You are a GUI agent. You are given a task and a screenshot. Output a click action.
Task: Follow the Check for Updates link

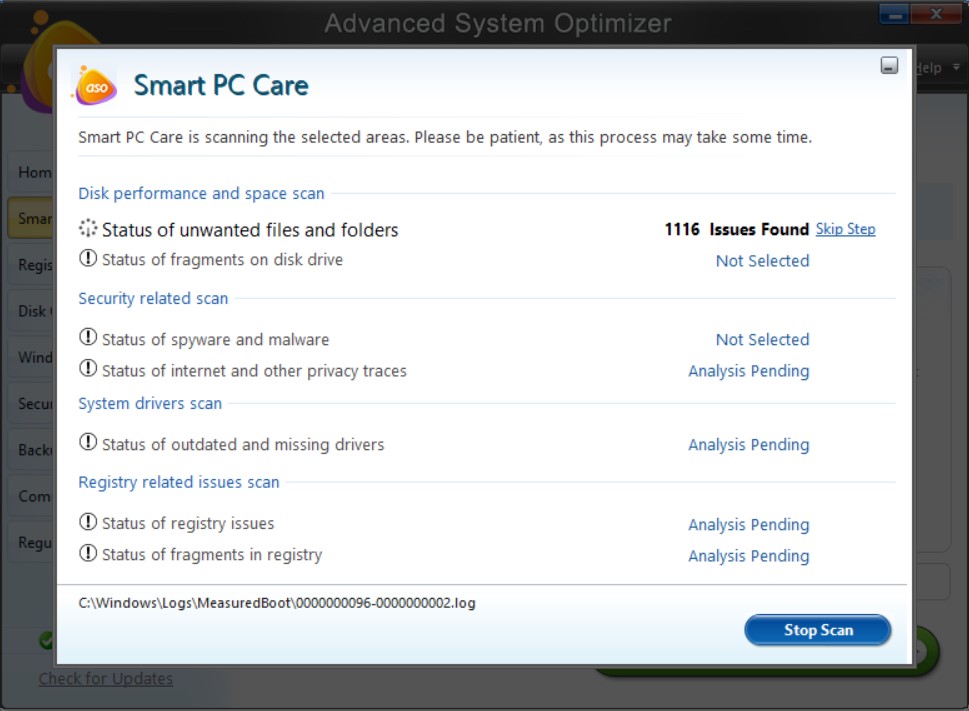coord(106,677)
